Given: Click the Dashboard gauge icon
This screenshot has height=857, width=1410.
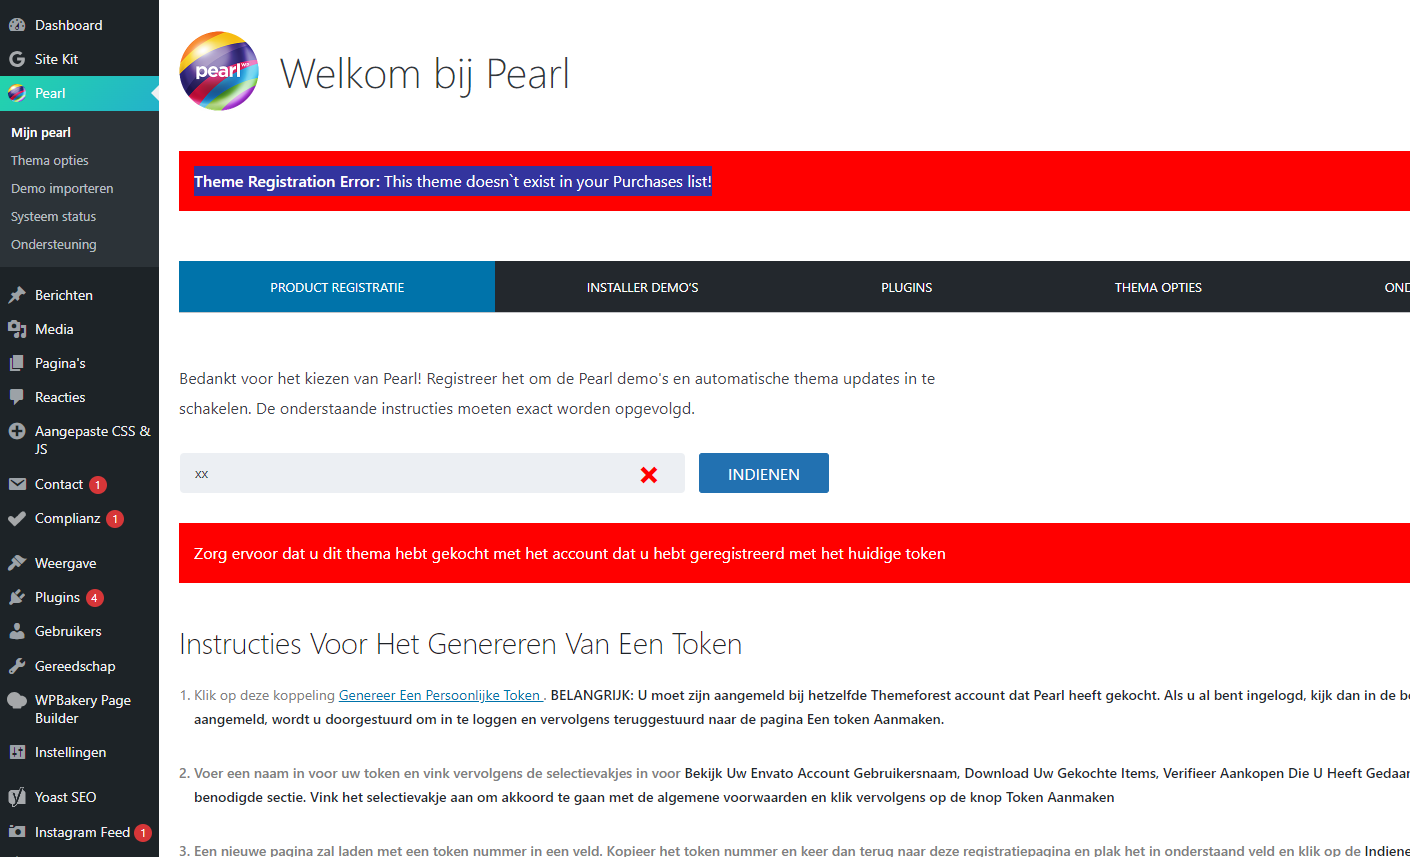Looking at the screenshot, I should click(17, 25).
